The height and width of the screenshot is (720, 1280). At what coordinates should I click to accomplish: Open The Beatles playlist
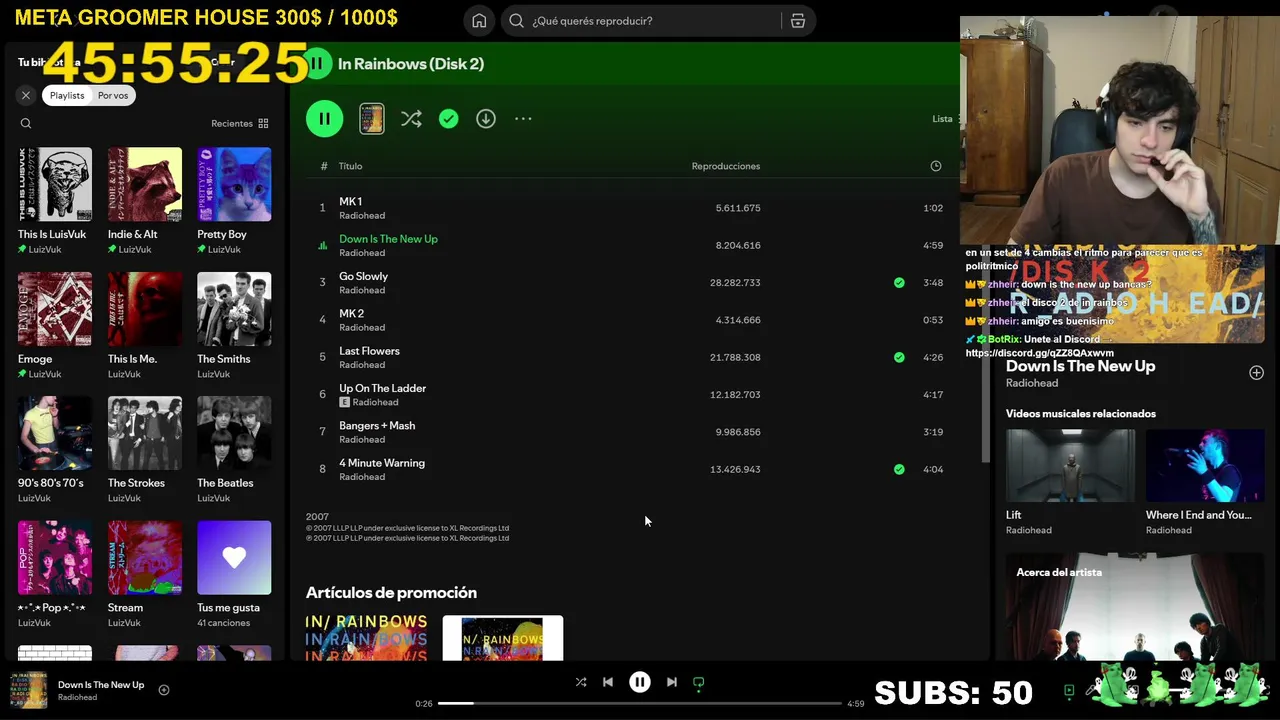(x=234, y=450)
